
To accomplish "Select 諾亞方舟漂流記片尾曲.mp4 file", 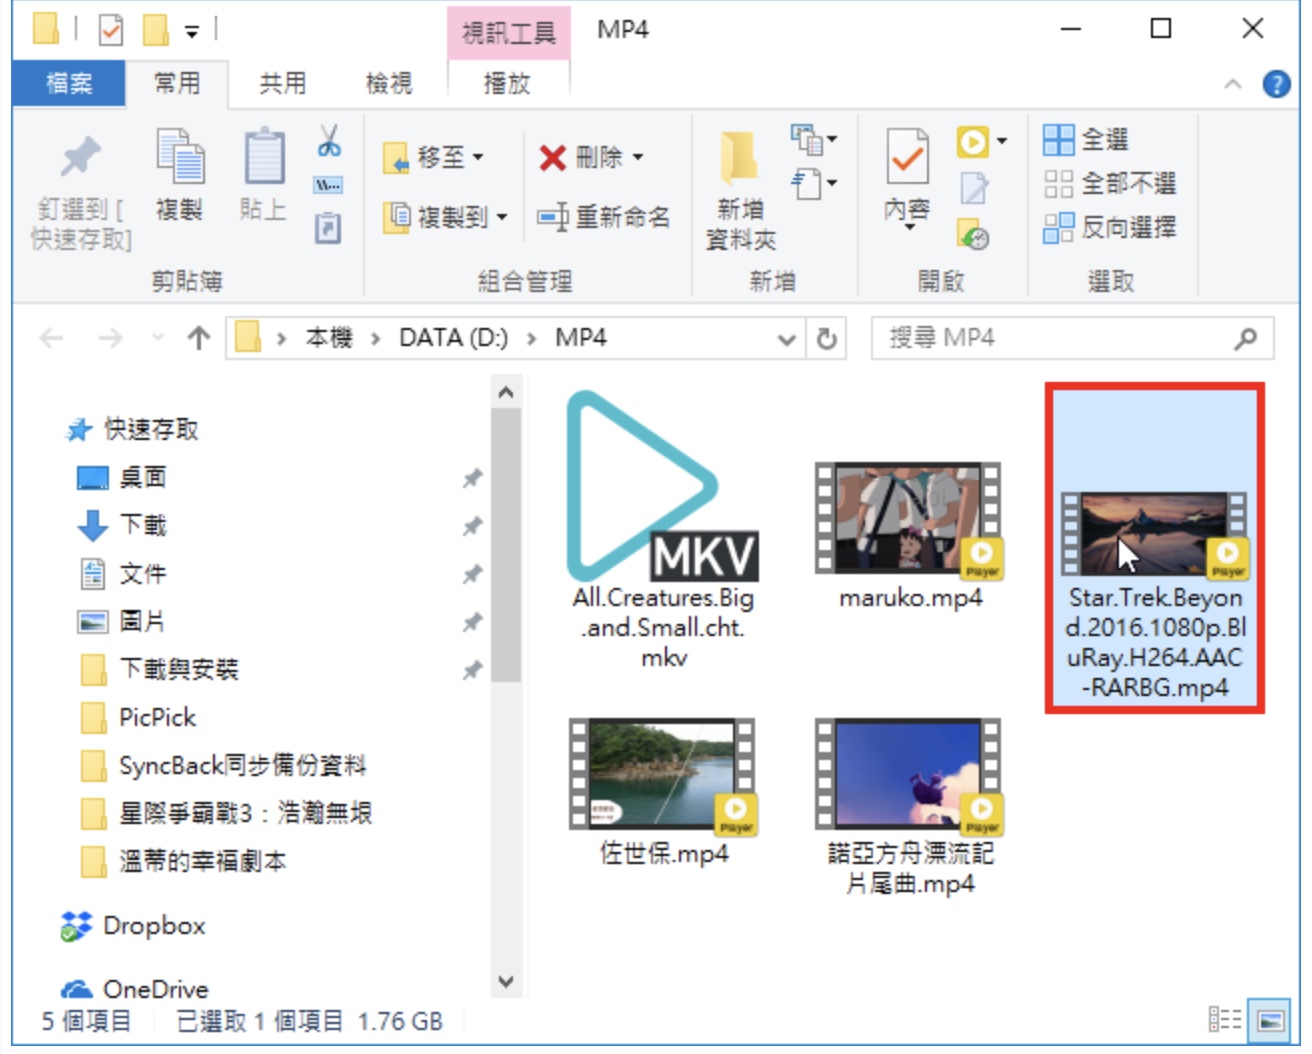I will [x=910, y=807].
